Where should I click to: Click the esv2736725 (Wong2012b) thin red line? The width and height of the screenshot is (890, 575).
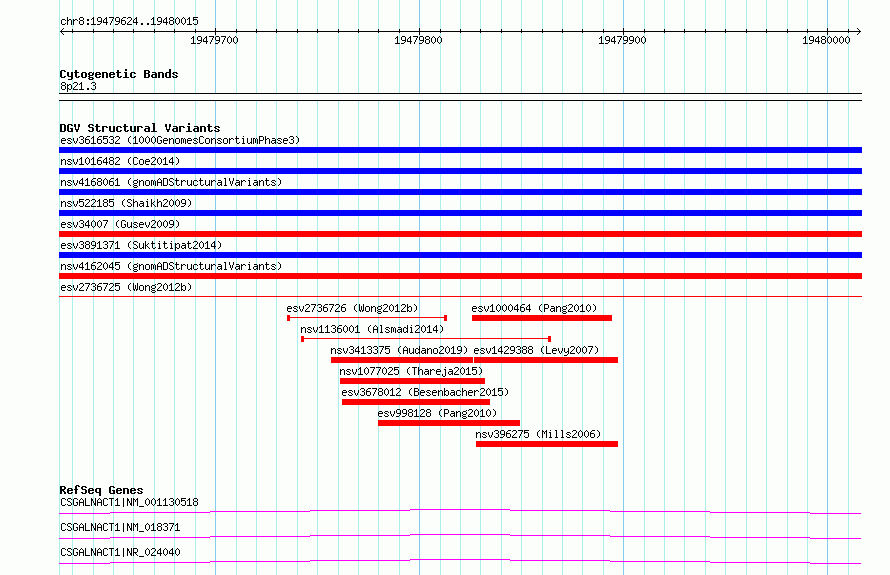[x=460, y=296]
